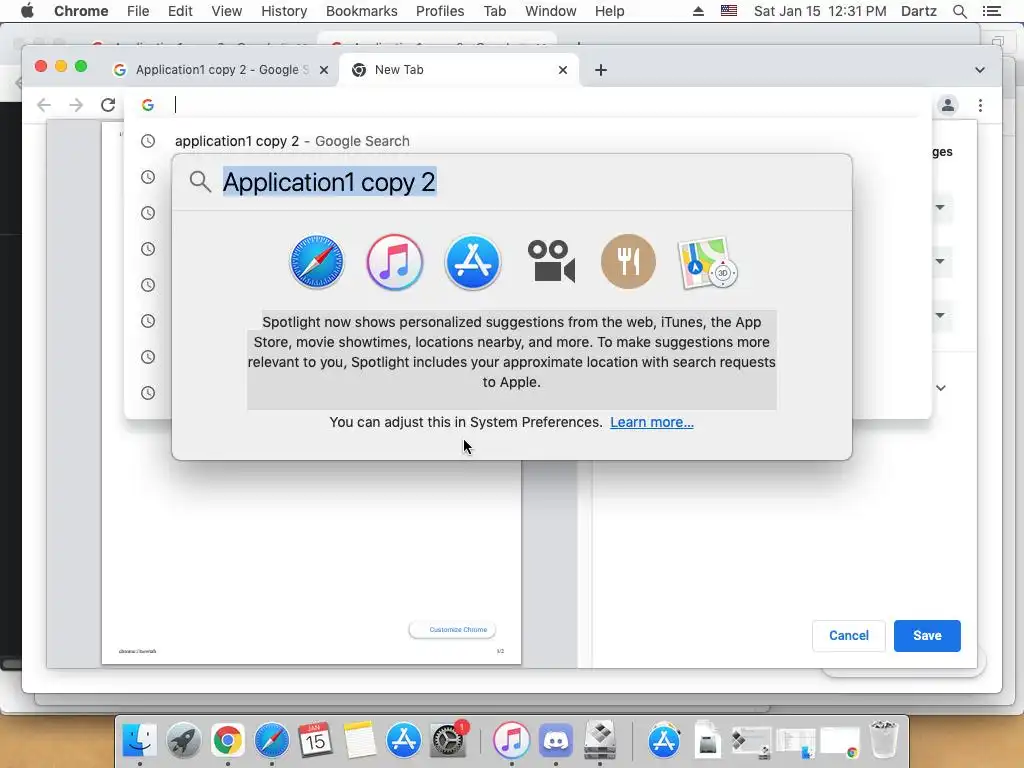Viewport: 1024px width, 768px height.
Task: Open the Window menu
Action: pyautogui.click(x=551, y=11)
